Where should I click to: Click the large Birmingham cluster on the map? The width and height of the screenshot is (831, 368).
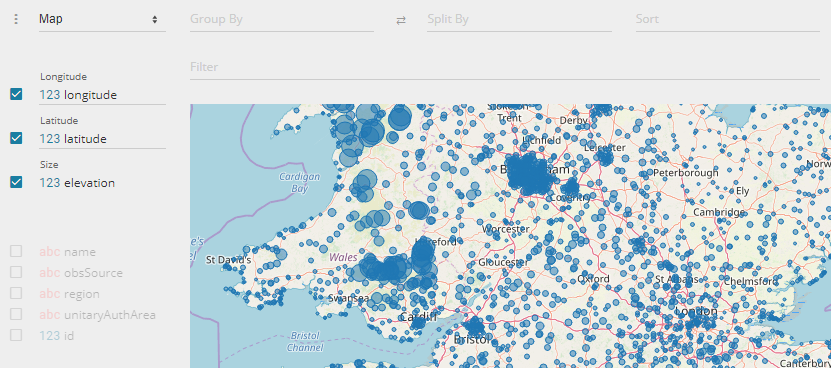point(532,175)
